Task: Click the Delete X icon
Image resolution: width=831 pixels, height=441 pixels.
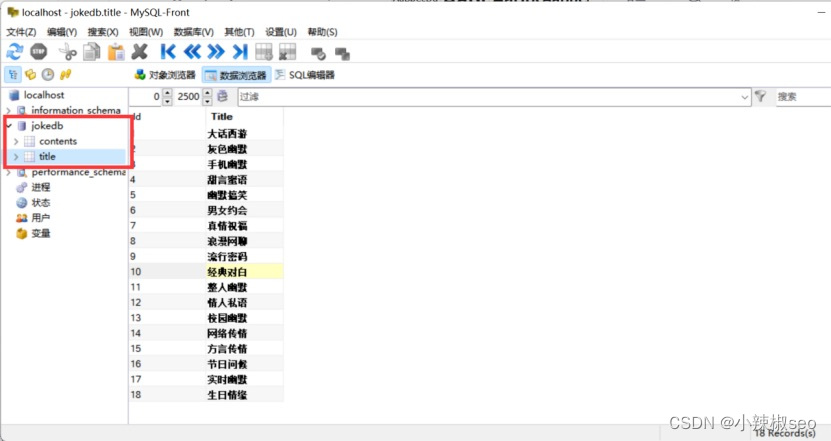Action: click(140, 52)
